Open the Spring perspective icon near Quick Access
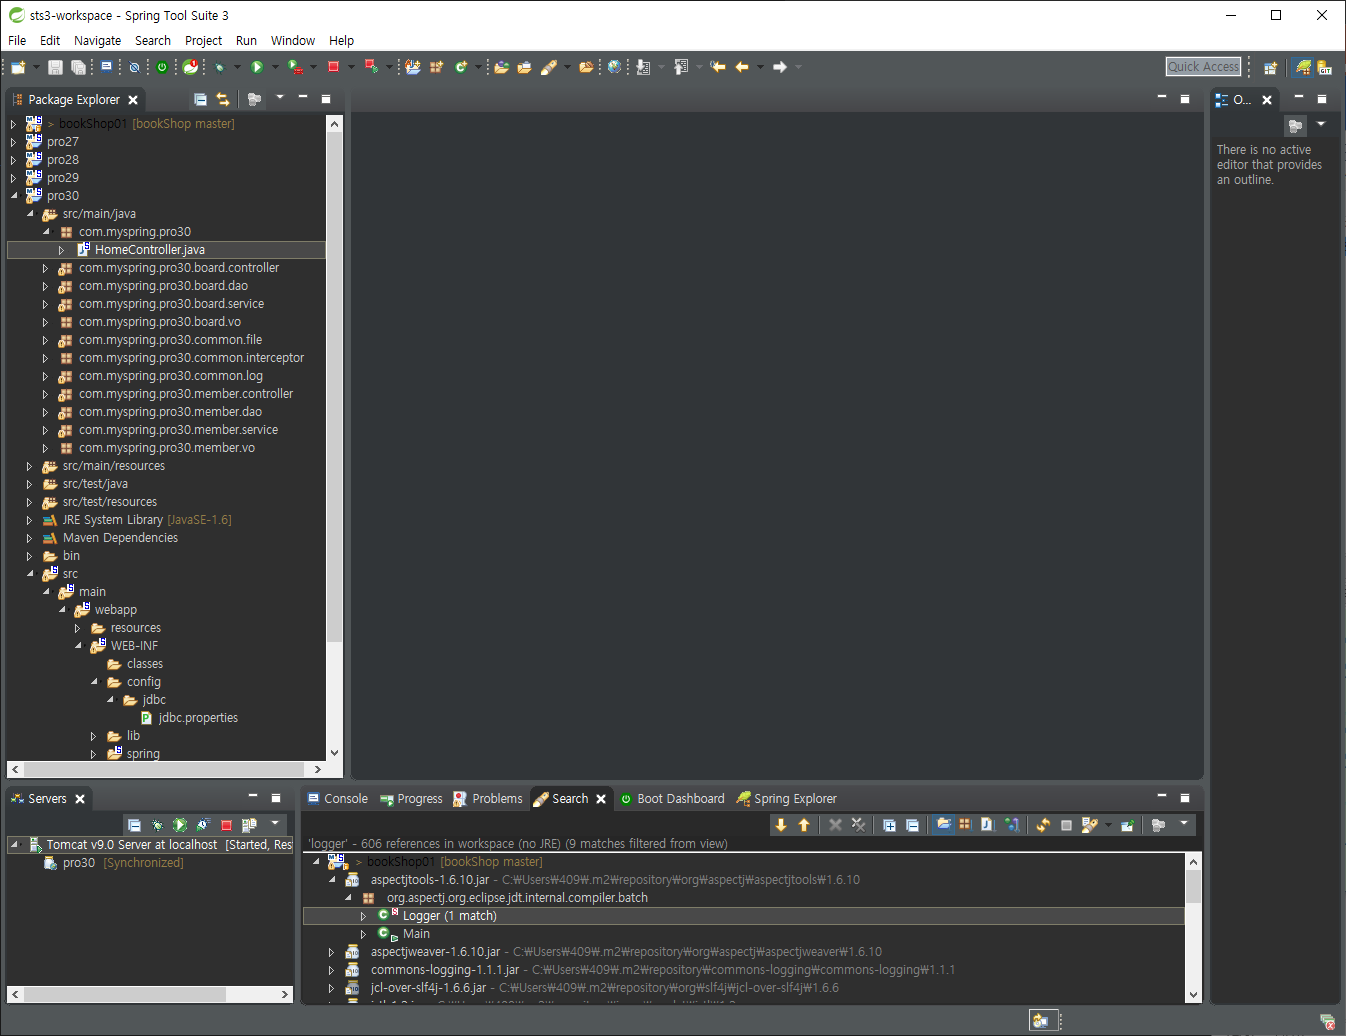Image resolution: width=1346 pixels, height=1036 pixels. coord(1303,67)
